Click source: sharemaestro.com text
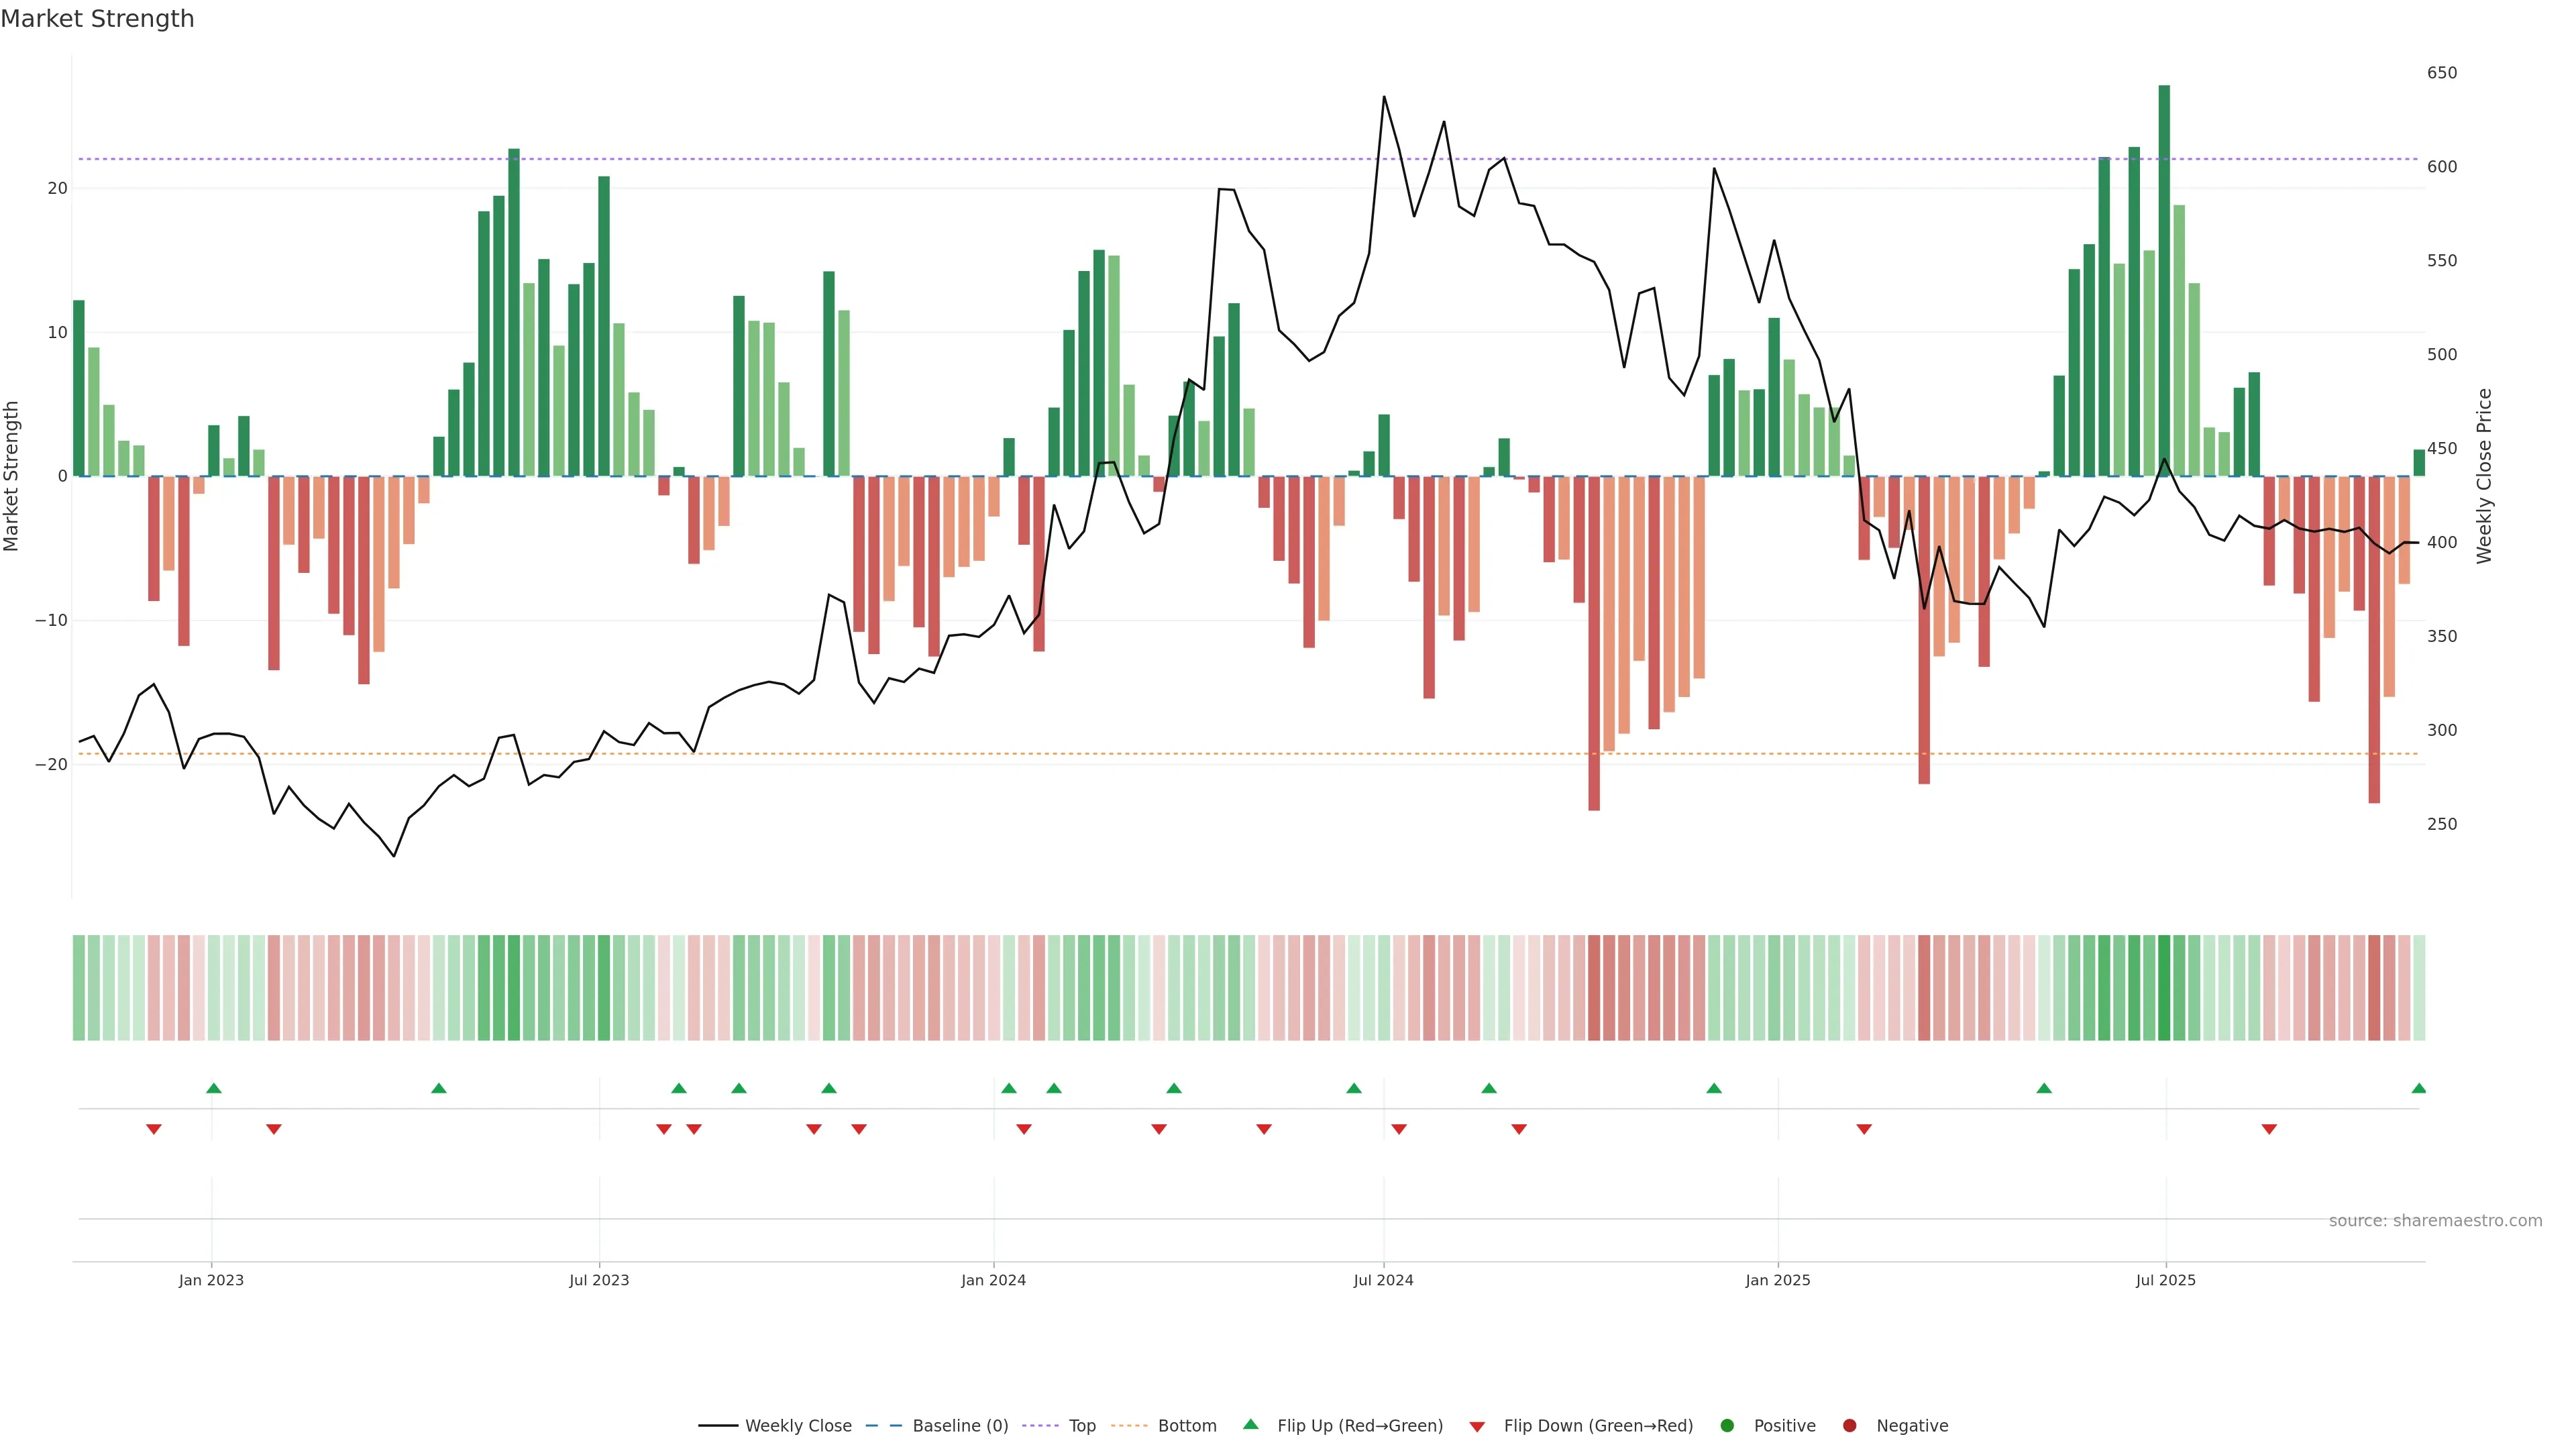The width and height of the screenshot is (2576, 1449). 2435,1221
